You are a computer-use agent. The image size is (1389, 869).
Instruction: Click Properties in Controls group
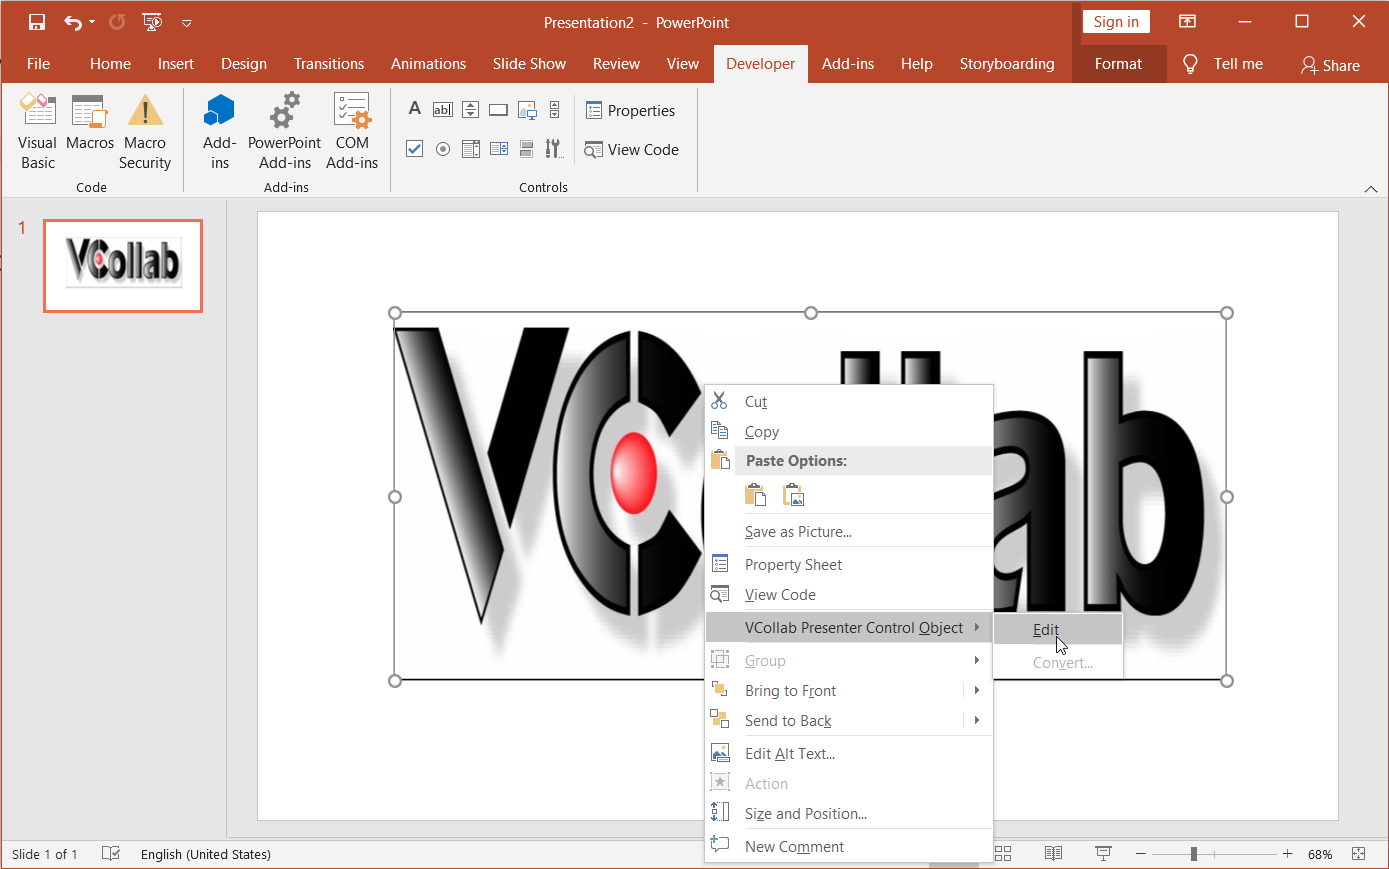(x=630, y=111)
